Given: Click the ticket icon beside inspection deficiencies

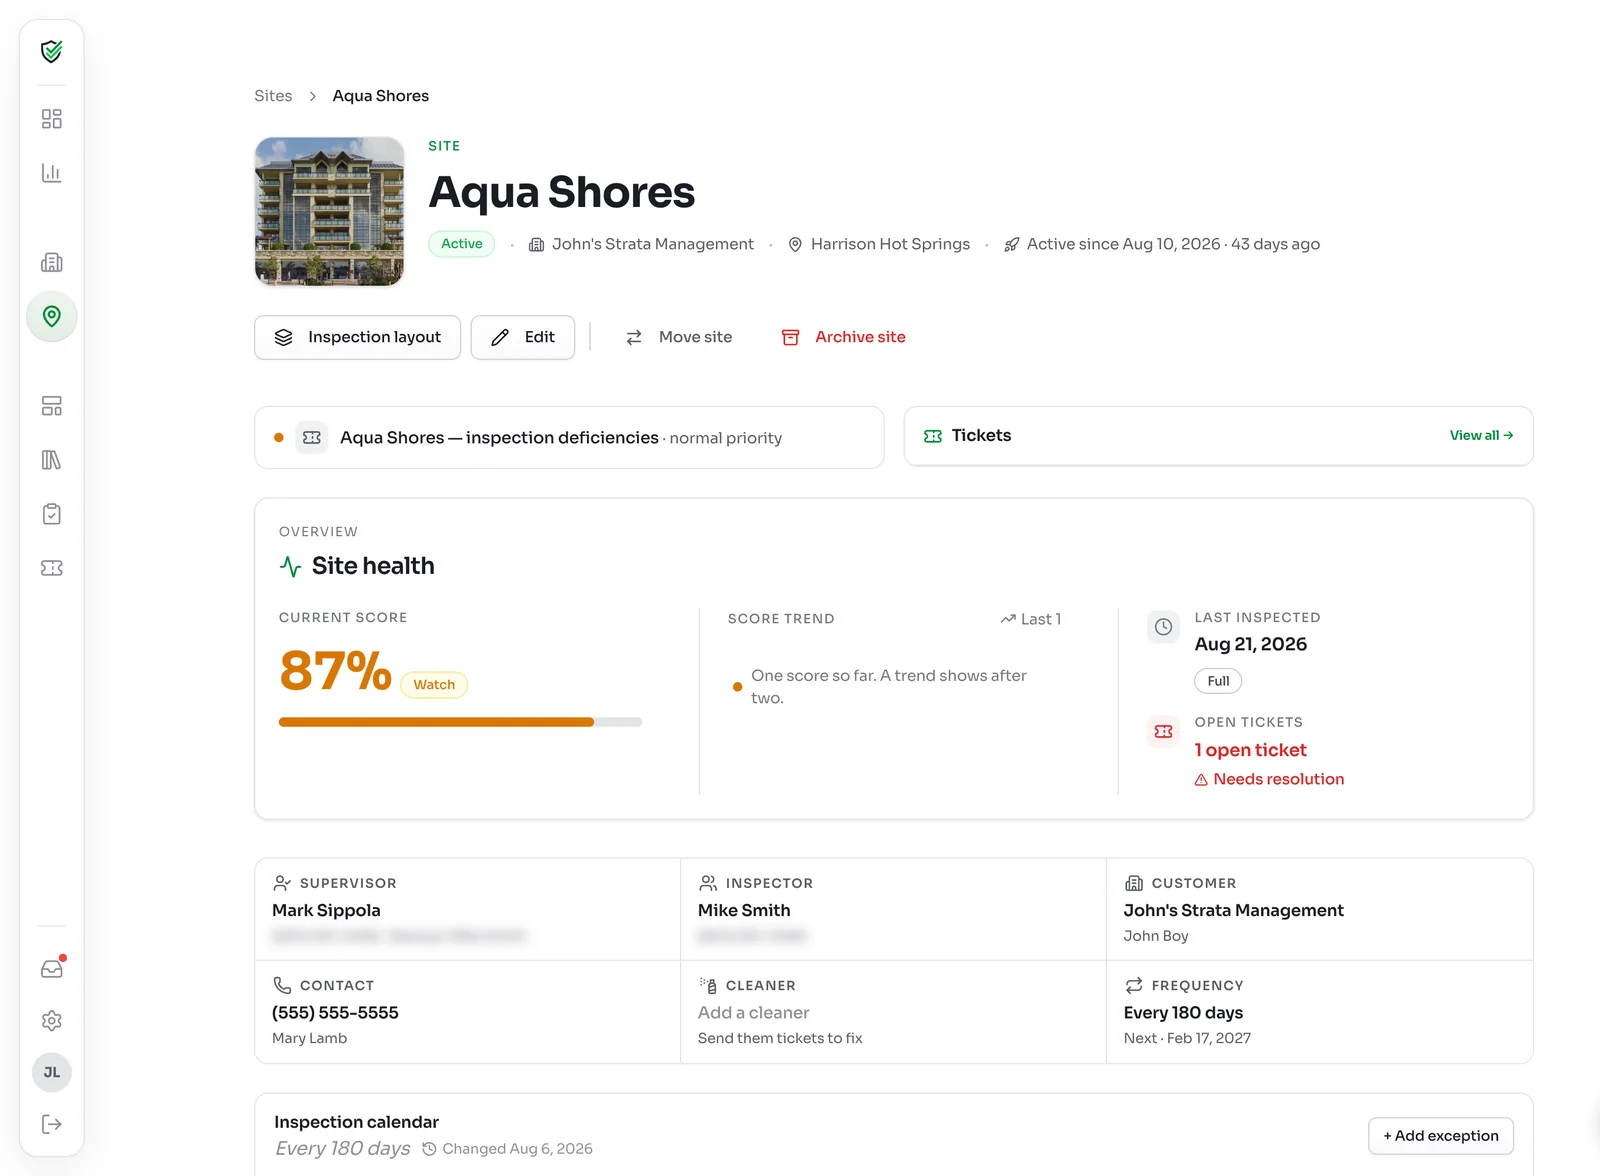Looking at the screenshot, I should tap(312, 438).
